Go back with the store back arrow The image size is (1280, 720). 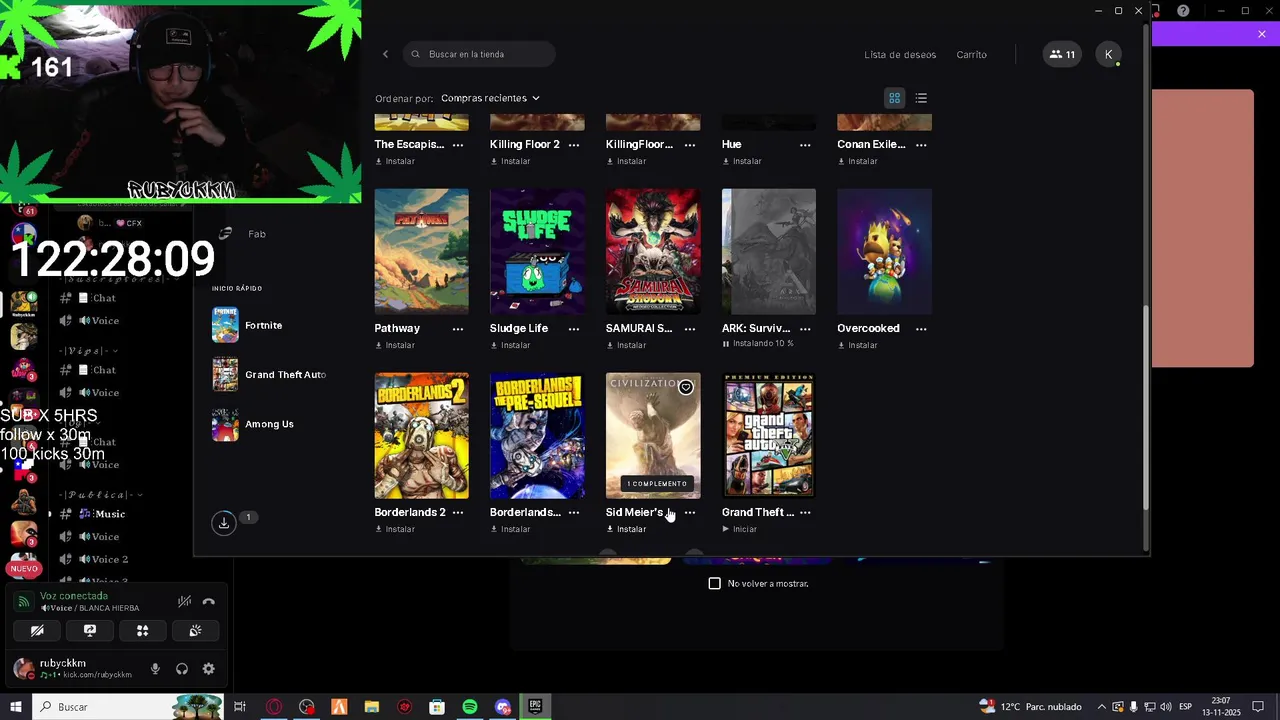(x=385, y=54)
